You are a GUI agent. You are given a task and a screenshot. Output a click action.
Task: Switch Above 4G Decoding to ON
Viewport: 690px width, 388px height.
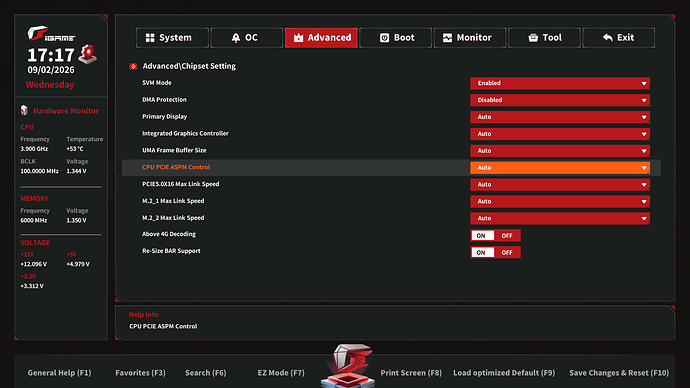(x=482, y=235)
